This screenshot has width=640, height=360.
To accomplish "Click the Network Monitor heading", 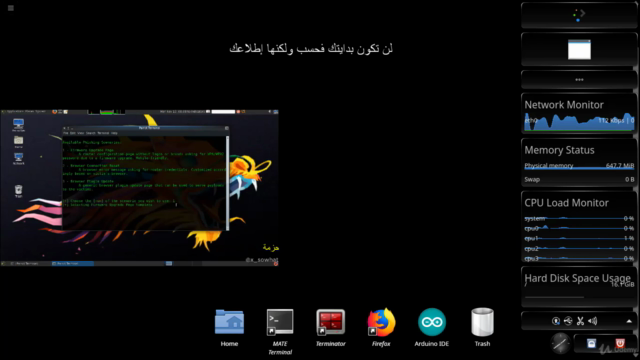I will pos(564,105).
